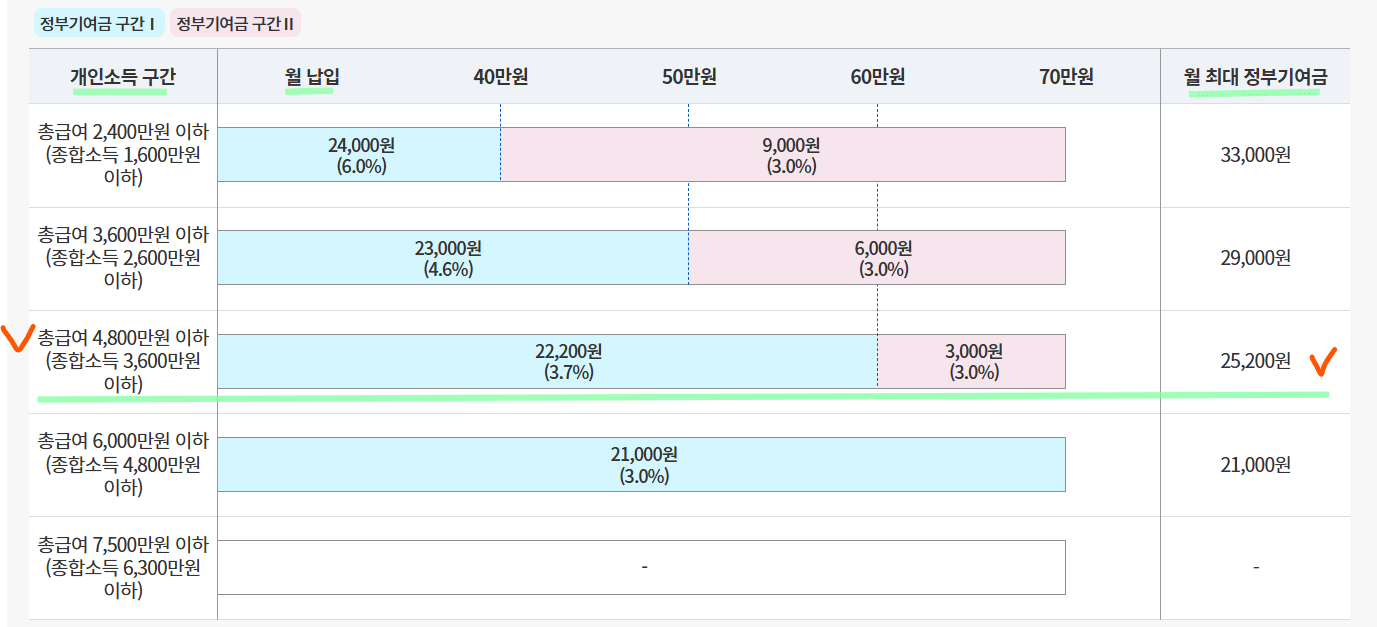The height and width of the screenshot is (627, 1377).
Task: Click the 21,000원 (3.0%) blue bar
Action: point(642,464)
